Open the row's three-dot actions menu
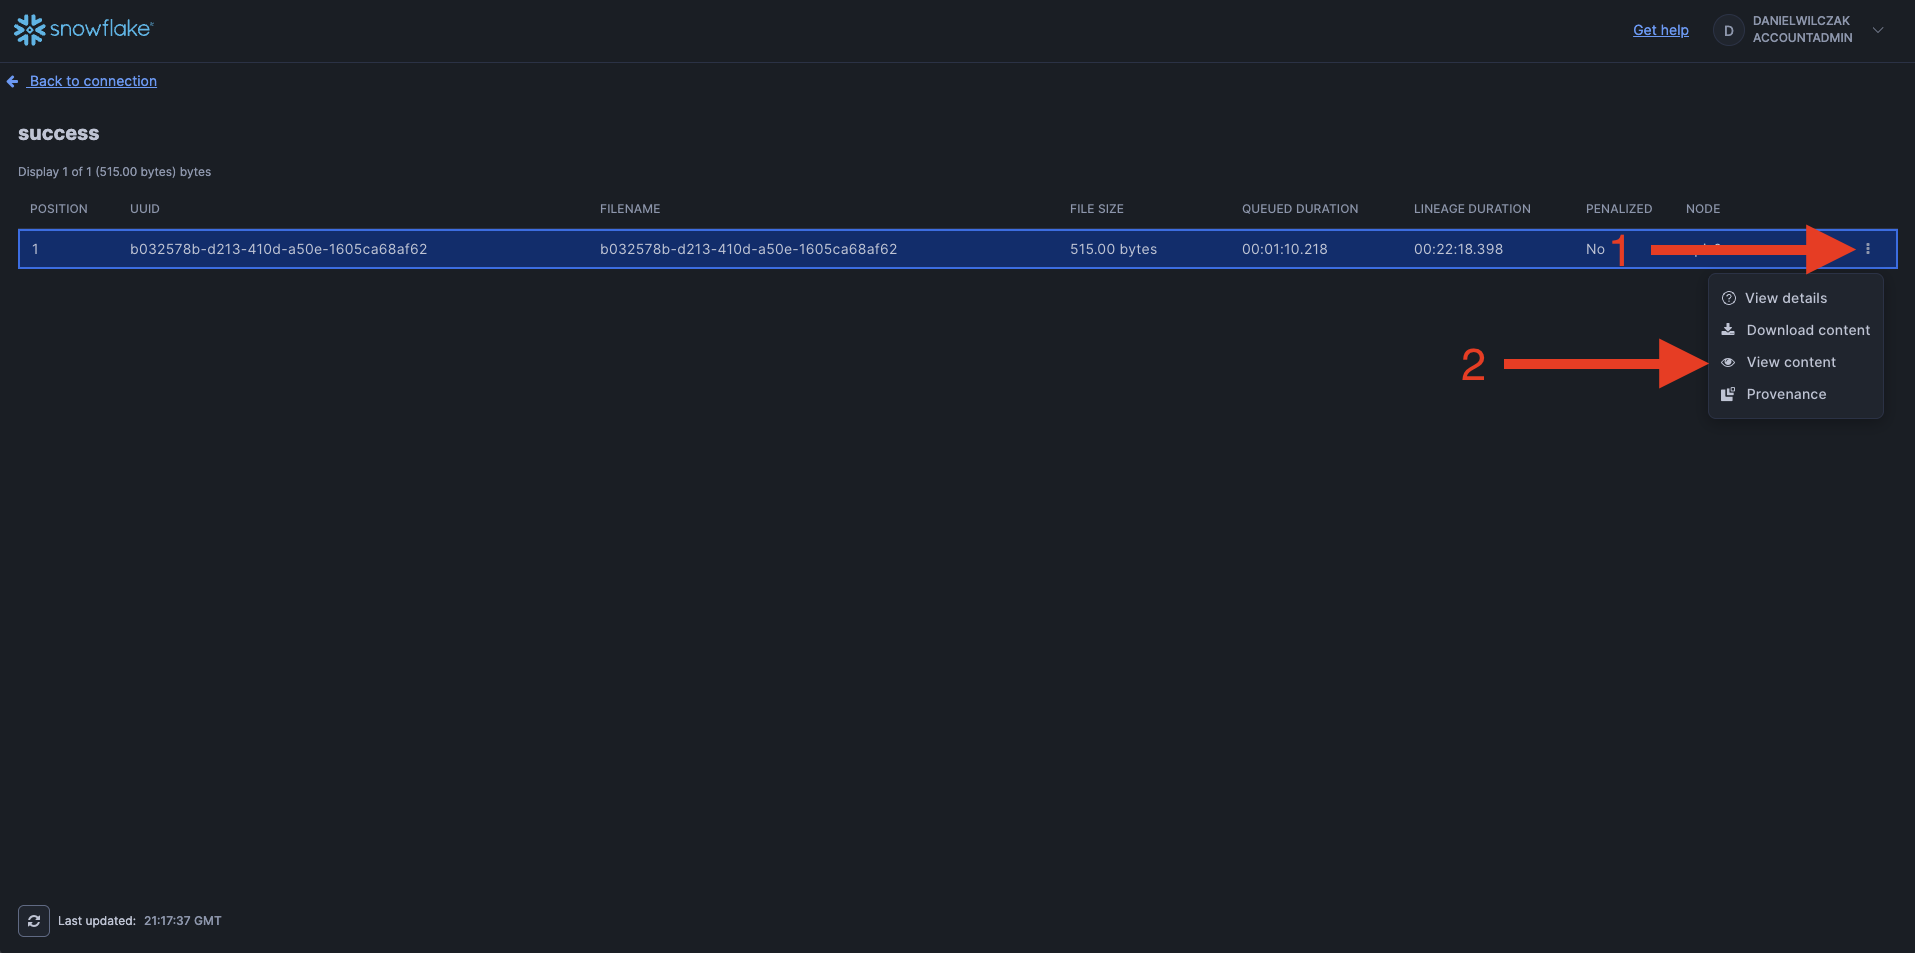 [x=1867, y=249]
